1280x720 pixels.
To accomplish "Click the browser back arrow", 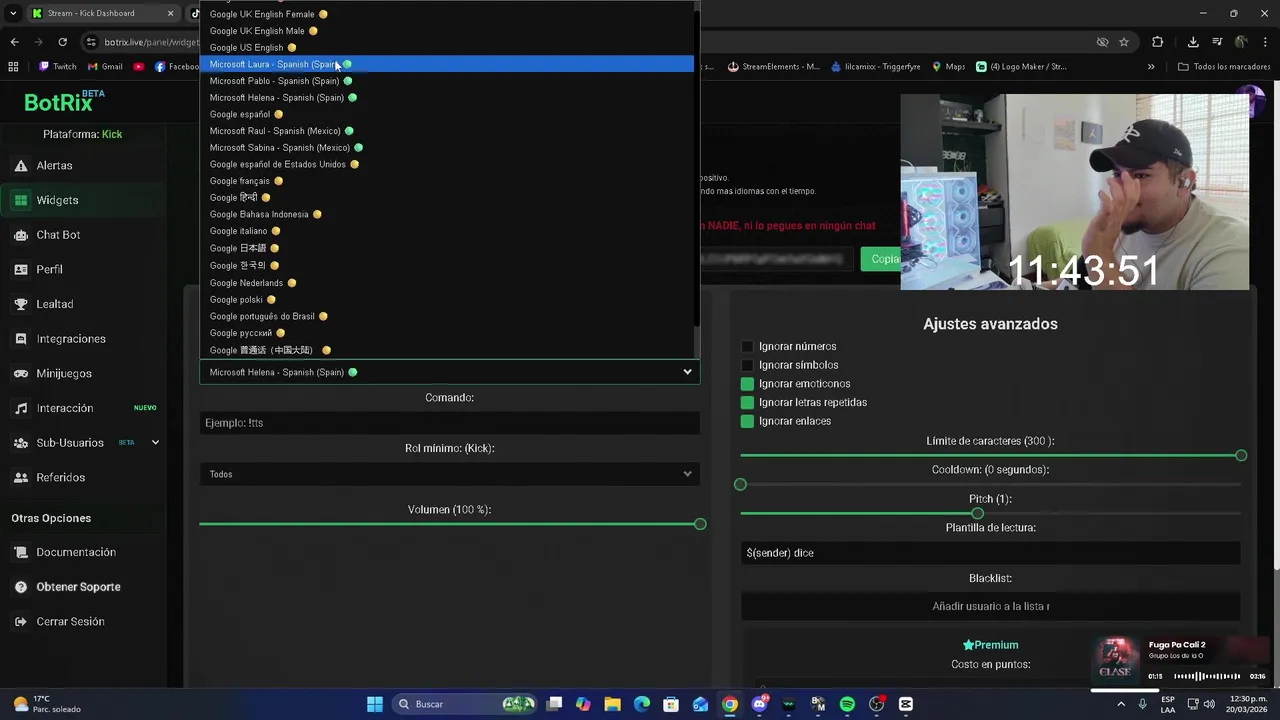I will (x=14, y=42).
